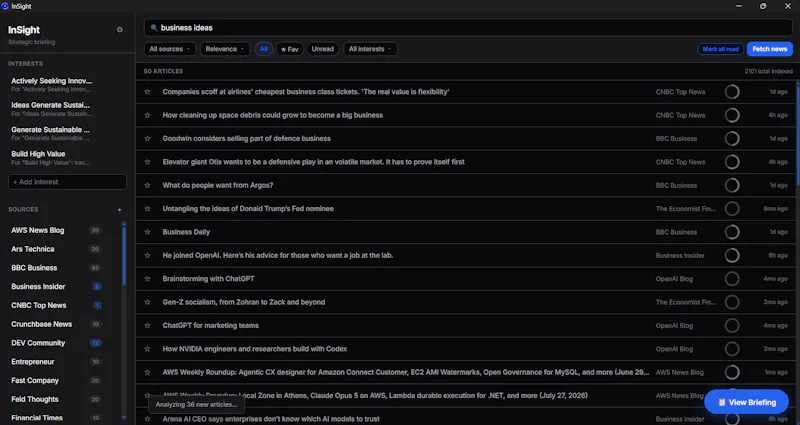Star the Arena AI CEO article
The image size is (800, 425).
click(x=147, y=419)
